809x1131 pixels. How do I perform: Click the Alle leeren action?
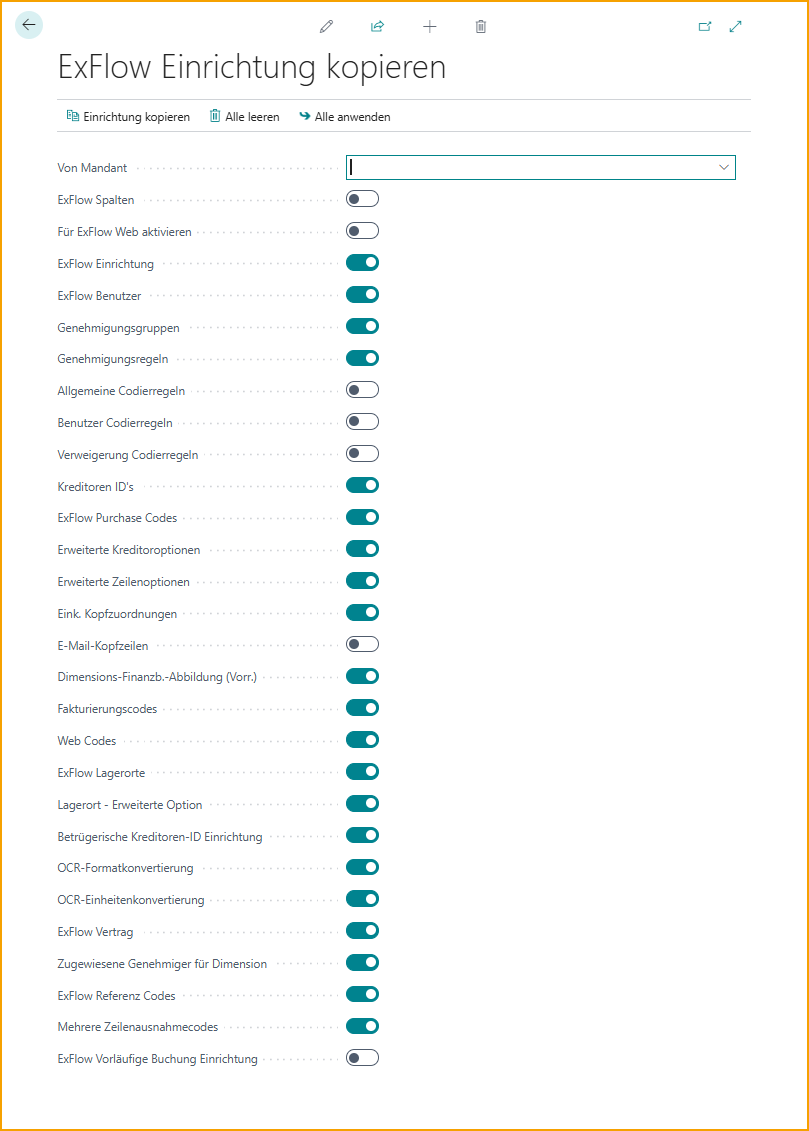point(252,116)
